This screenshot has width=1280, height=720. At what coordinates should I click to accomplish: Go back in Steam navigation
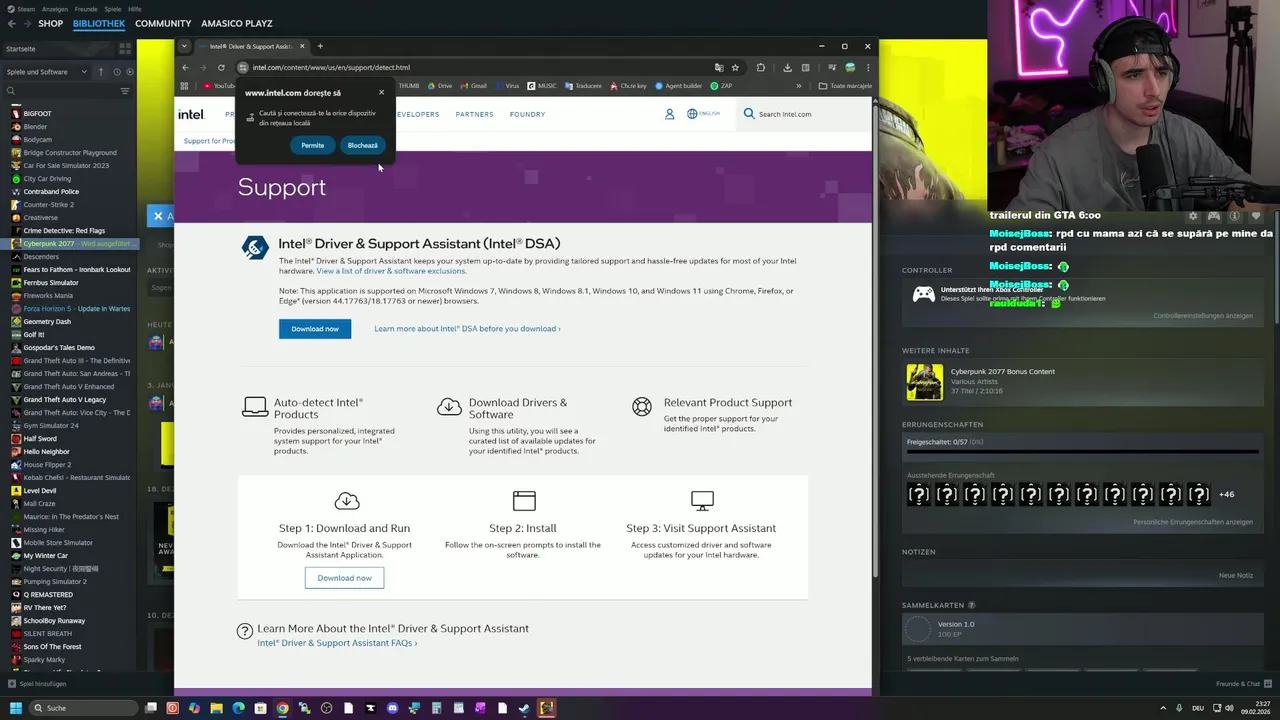point(11,23)
